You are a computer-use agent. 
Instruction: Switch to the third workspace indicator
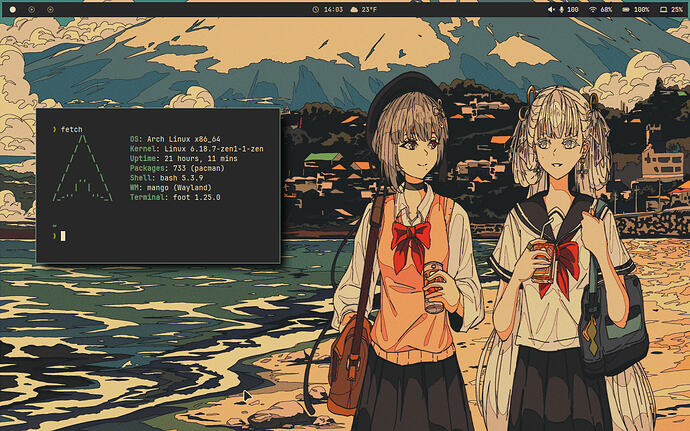click(x=48, y=9)
